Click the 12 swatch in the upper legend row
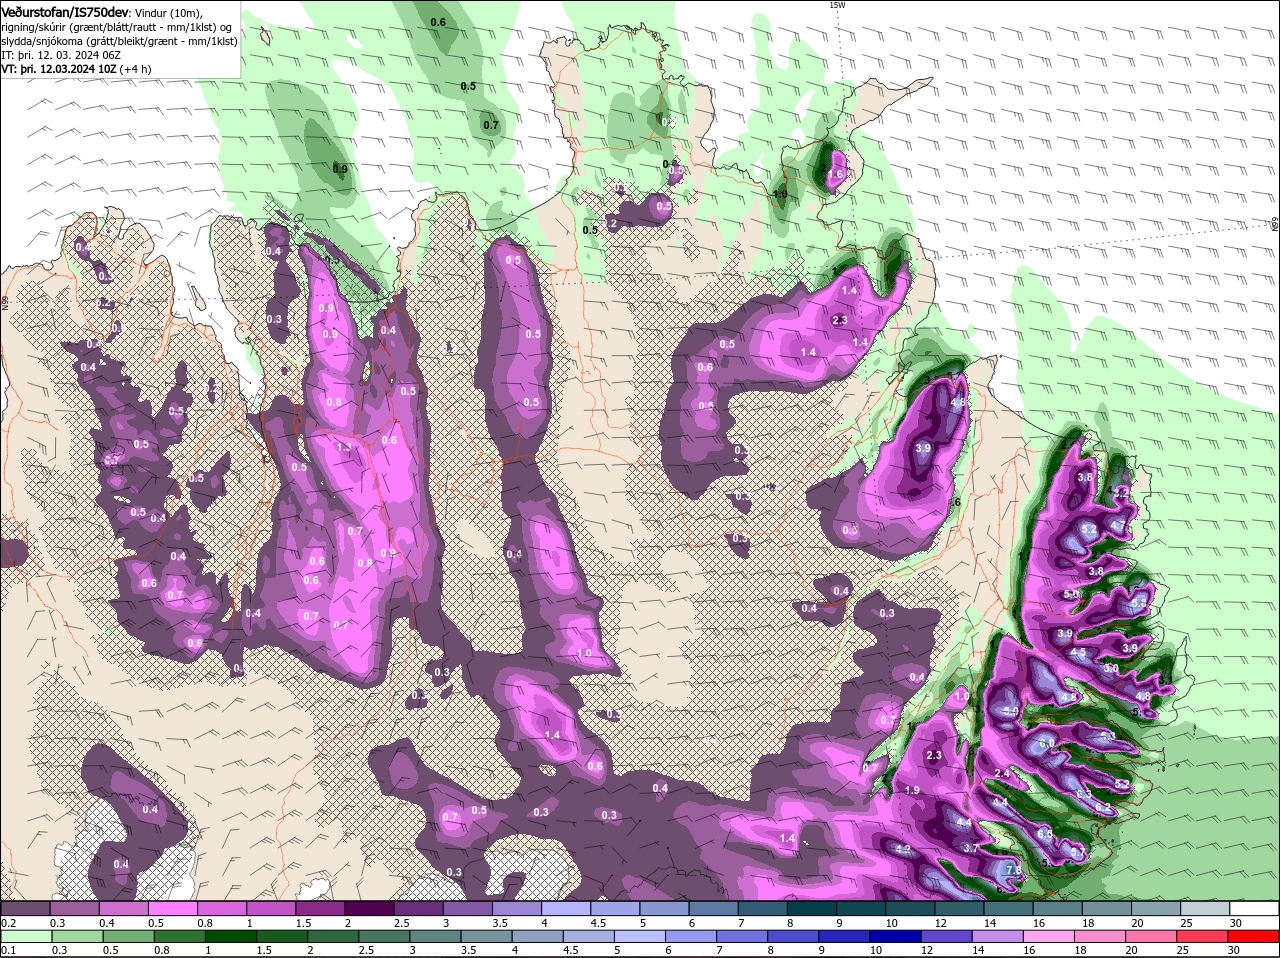The image size is (1280, 958). click(958, 908)
